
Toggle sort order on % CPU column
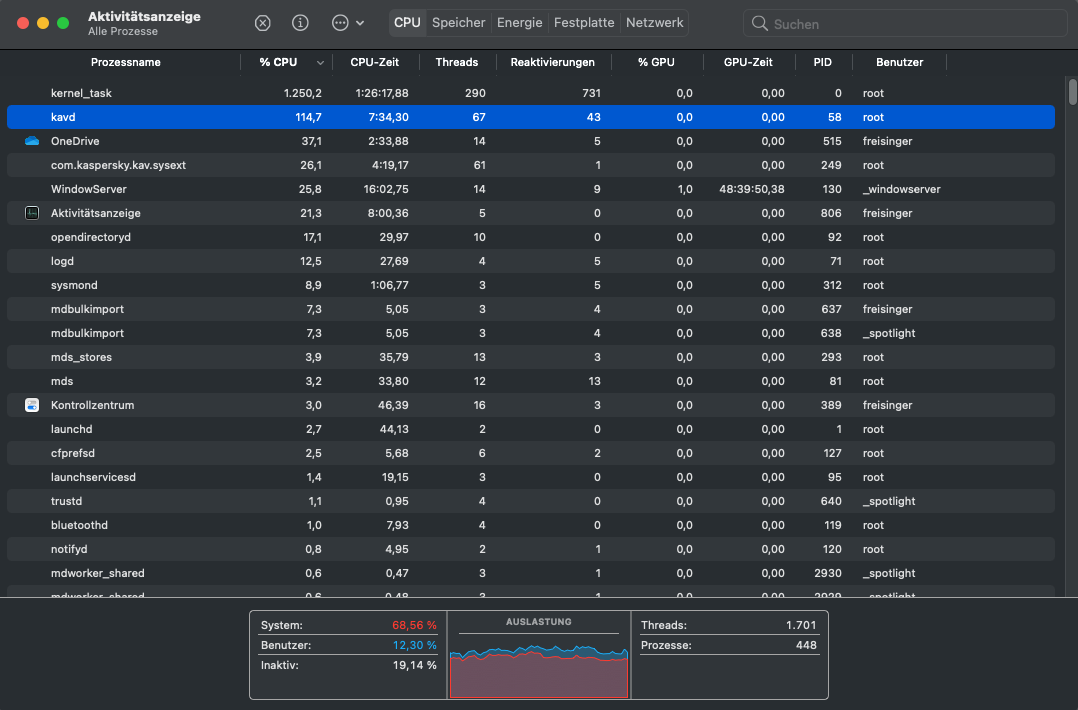click(x=286, y=62)
